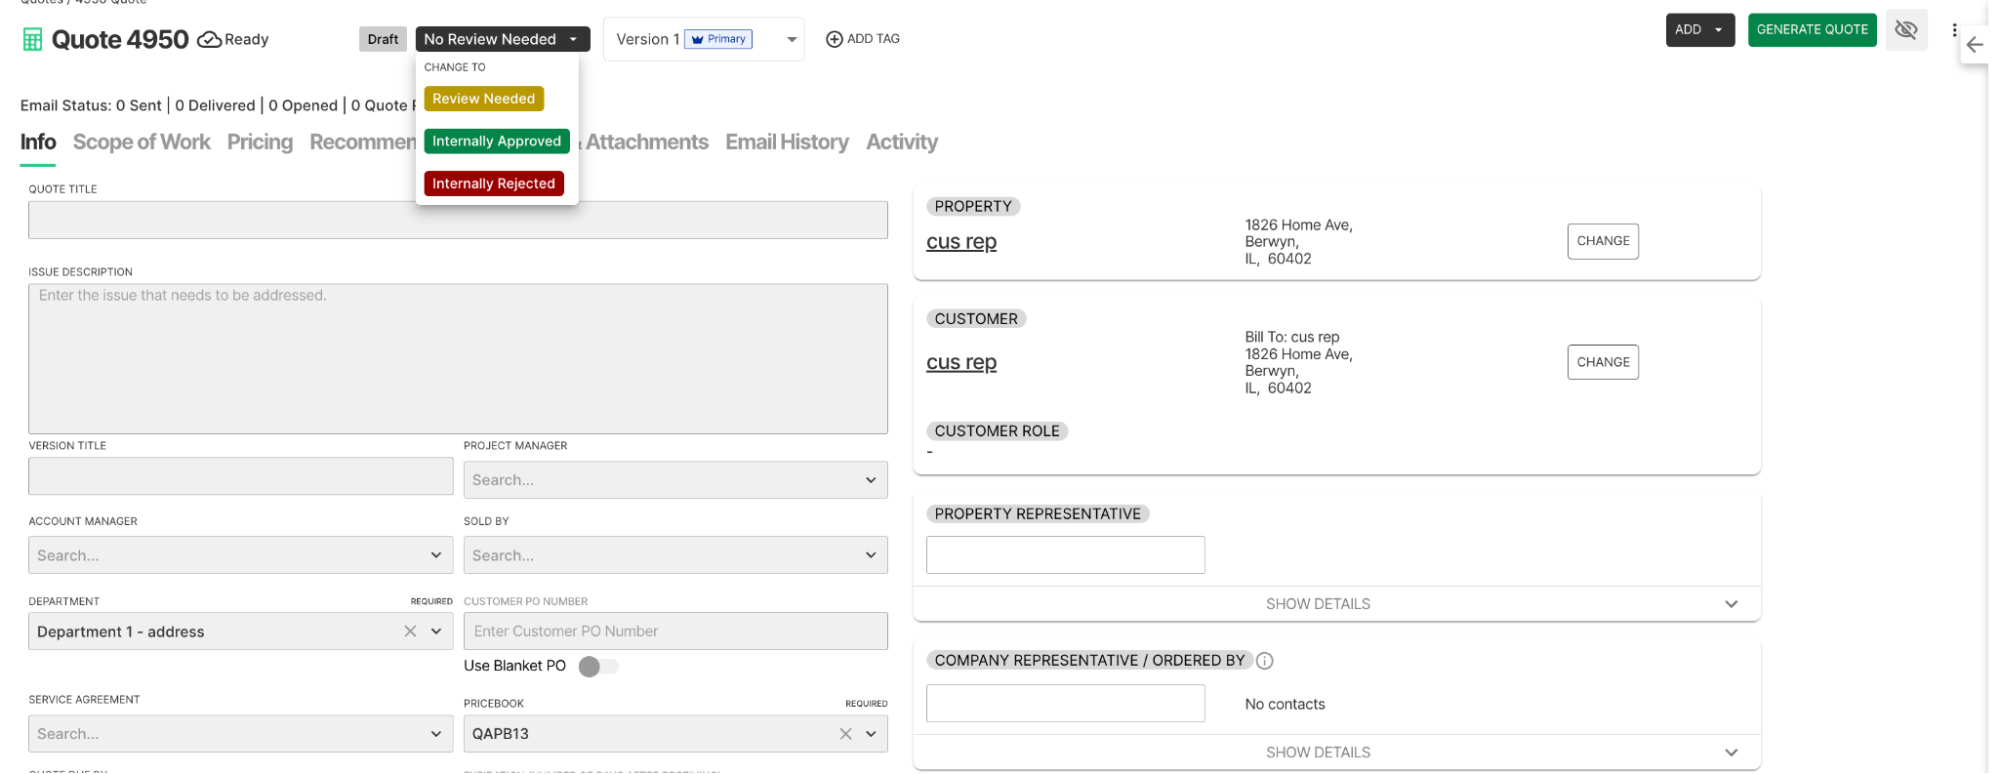Click the green quote spreadsheet icon
The height and width of the screenshot is (774, 1999).
pyautogui.click(x=32, y=39)
